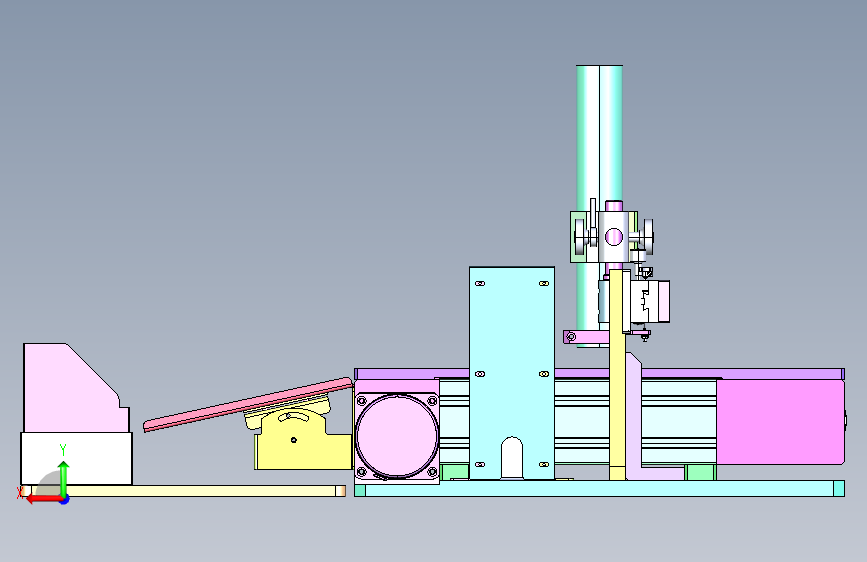Select the tall cyan vertical column
The width and height of the screenshot is (867, 562).
click(599, 138)
